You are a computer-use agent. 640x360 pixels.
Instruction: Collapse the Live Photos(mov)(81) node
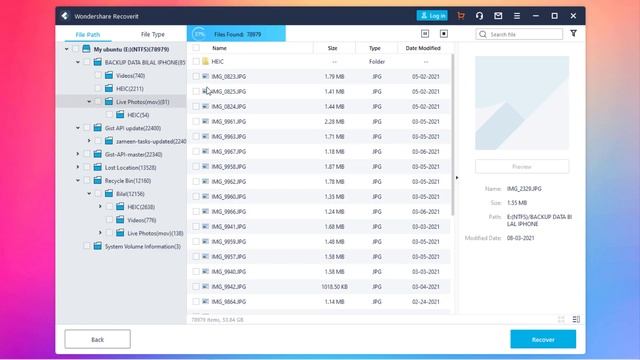[89, 102]
